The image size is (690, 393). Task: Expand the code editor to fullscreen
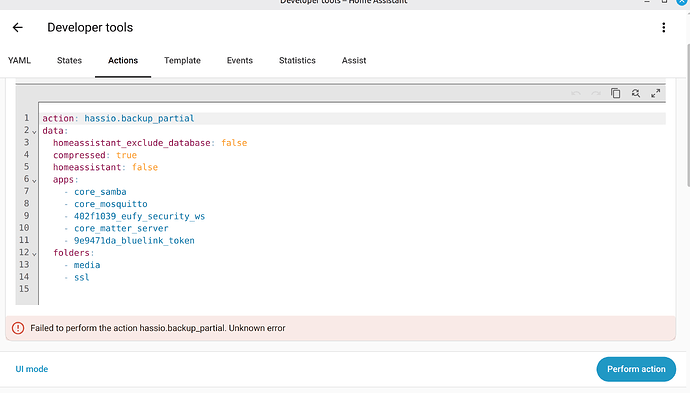pyautogui.click(x=656, y=93)
